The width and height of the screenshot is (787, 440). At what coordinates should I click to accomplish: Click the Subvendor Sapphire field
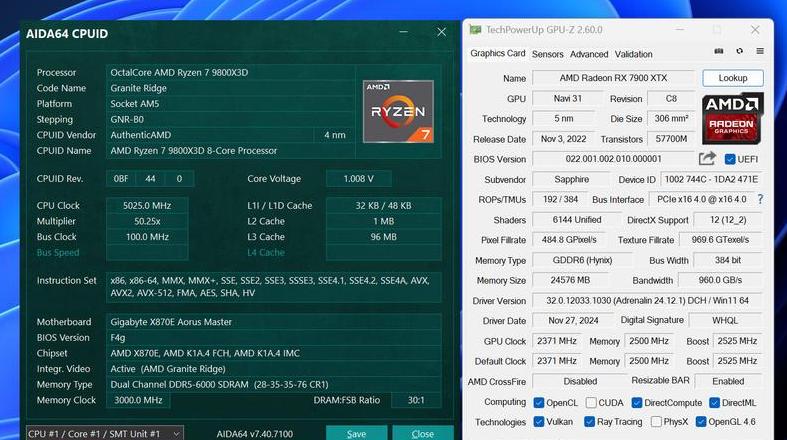[572, 180]
